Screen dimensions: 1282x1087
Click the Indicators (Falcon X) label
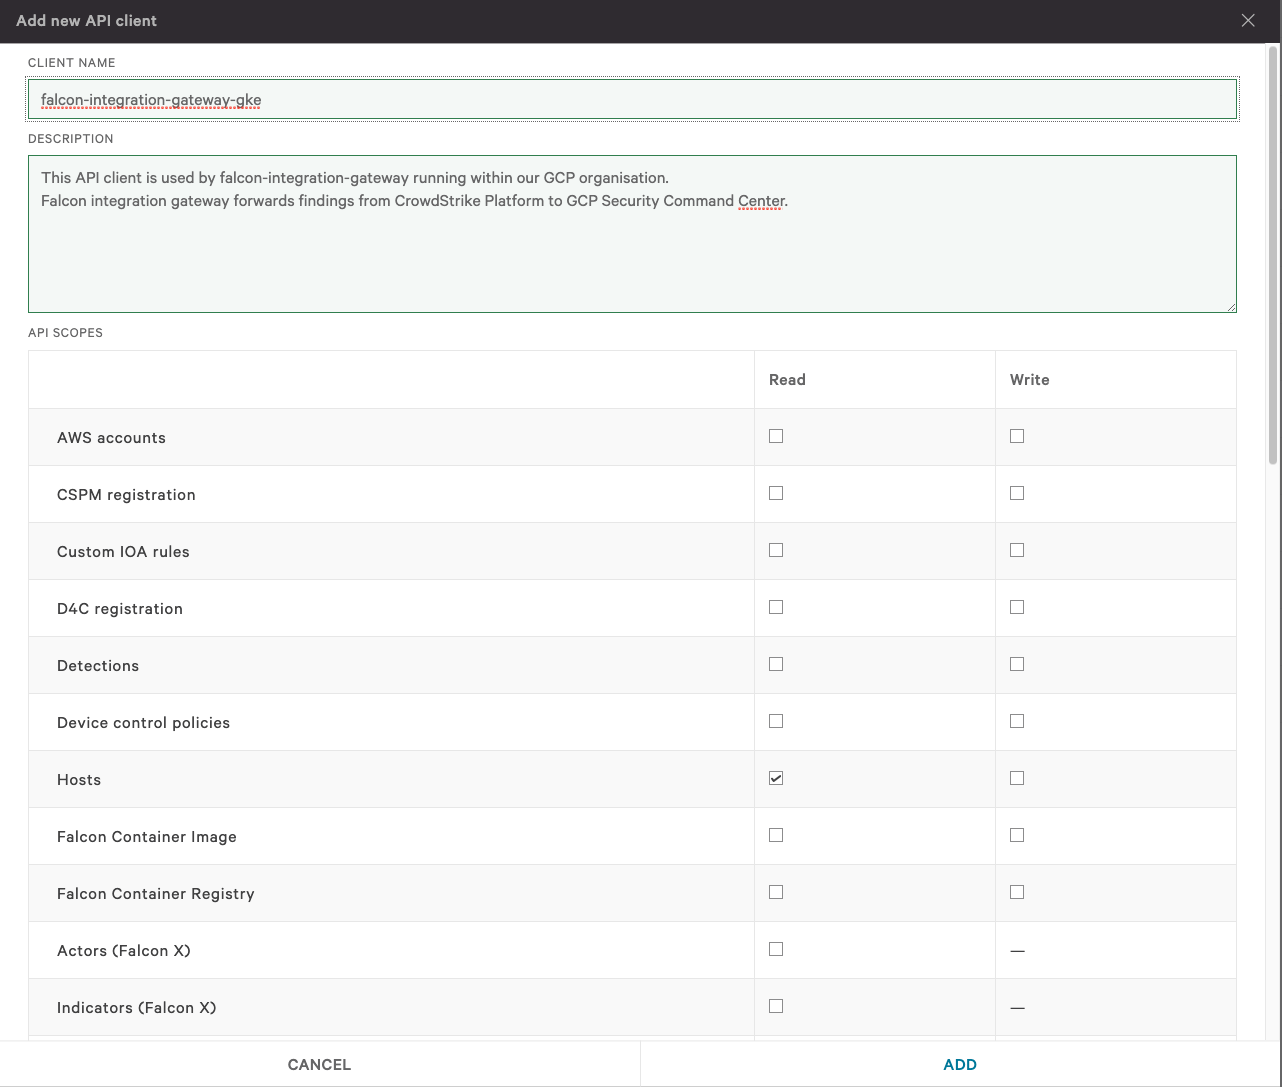[x=137, y=1008]
